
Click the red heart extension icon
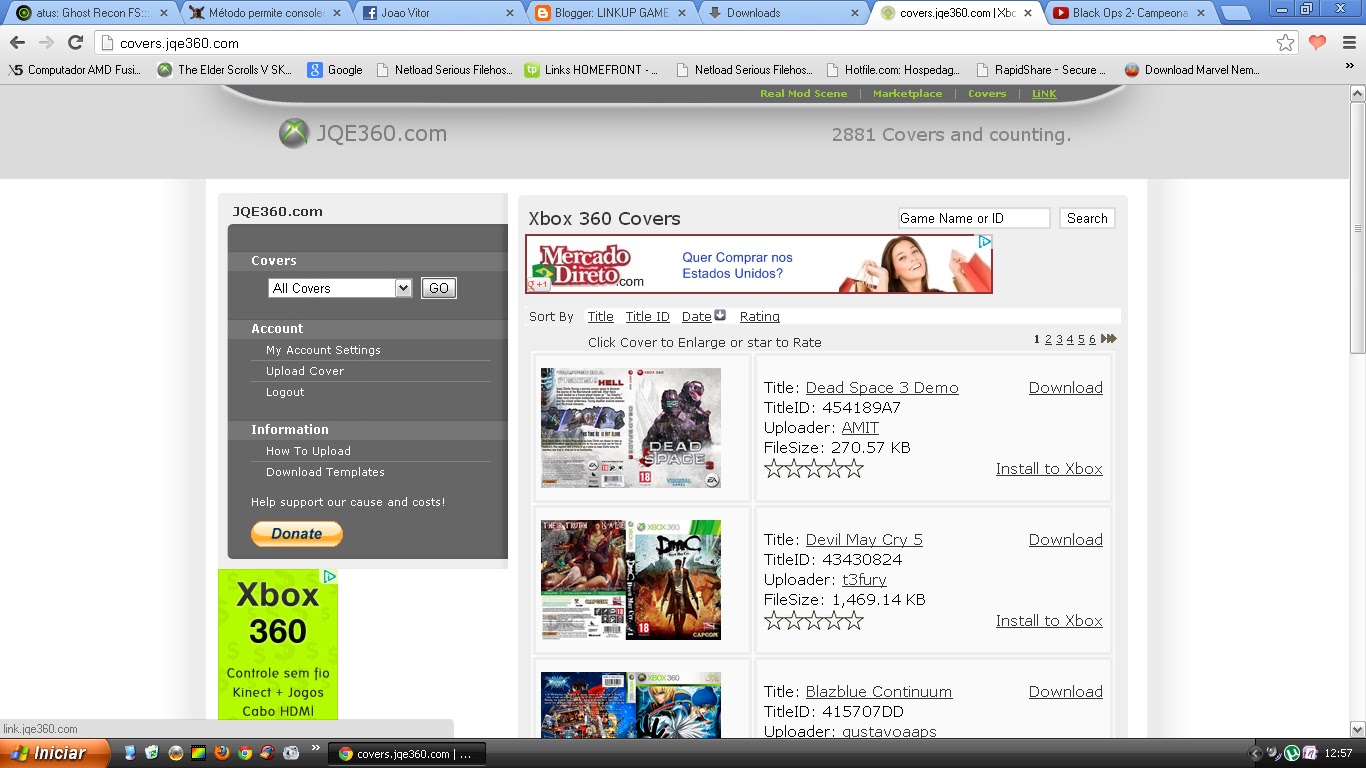click(x=1317, y=43)
